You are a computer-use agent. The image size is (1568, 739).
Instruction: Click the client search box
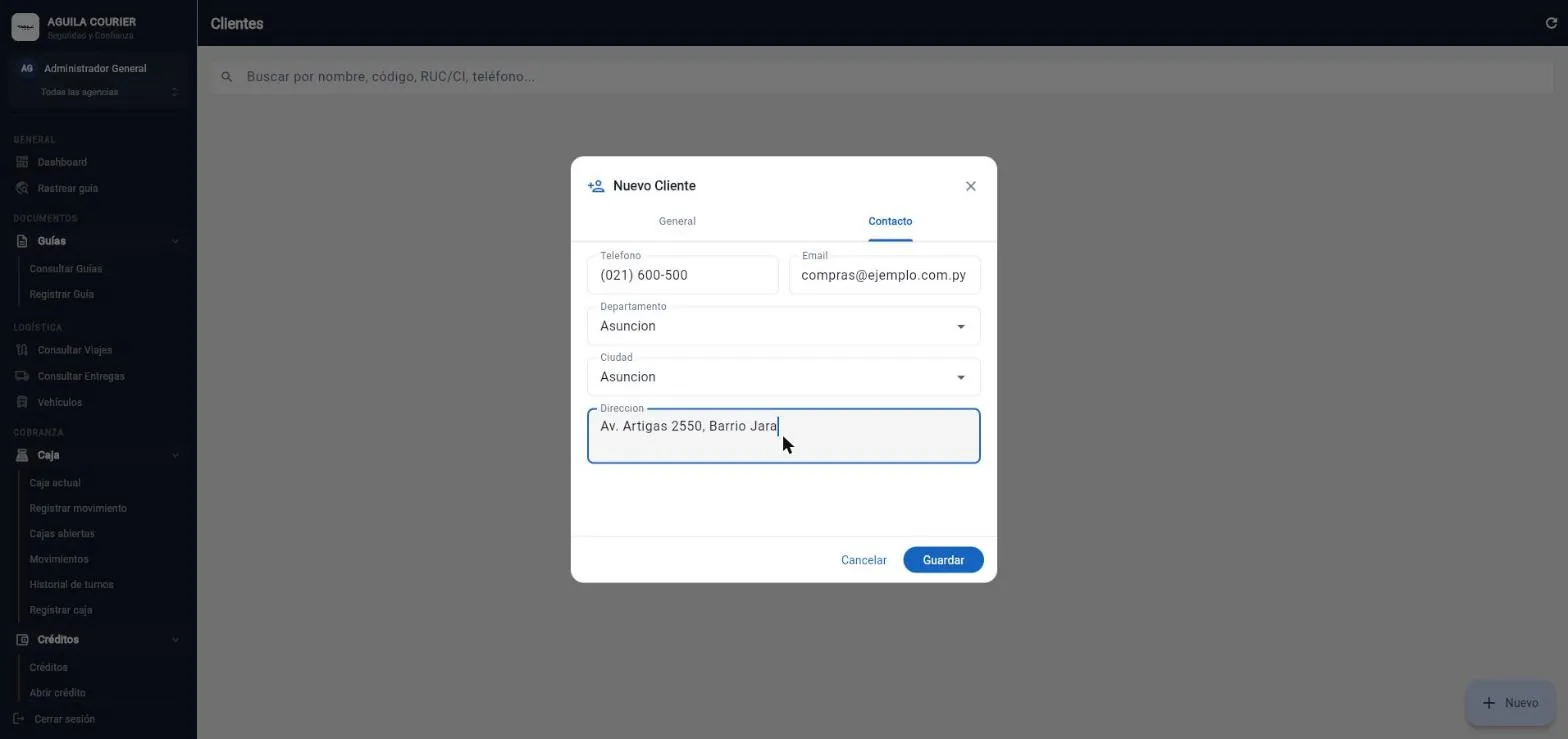[882, 77]
